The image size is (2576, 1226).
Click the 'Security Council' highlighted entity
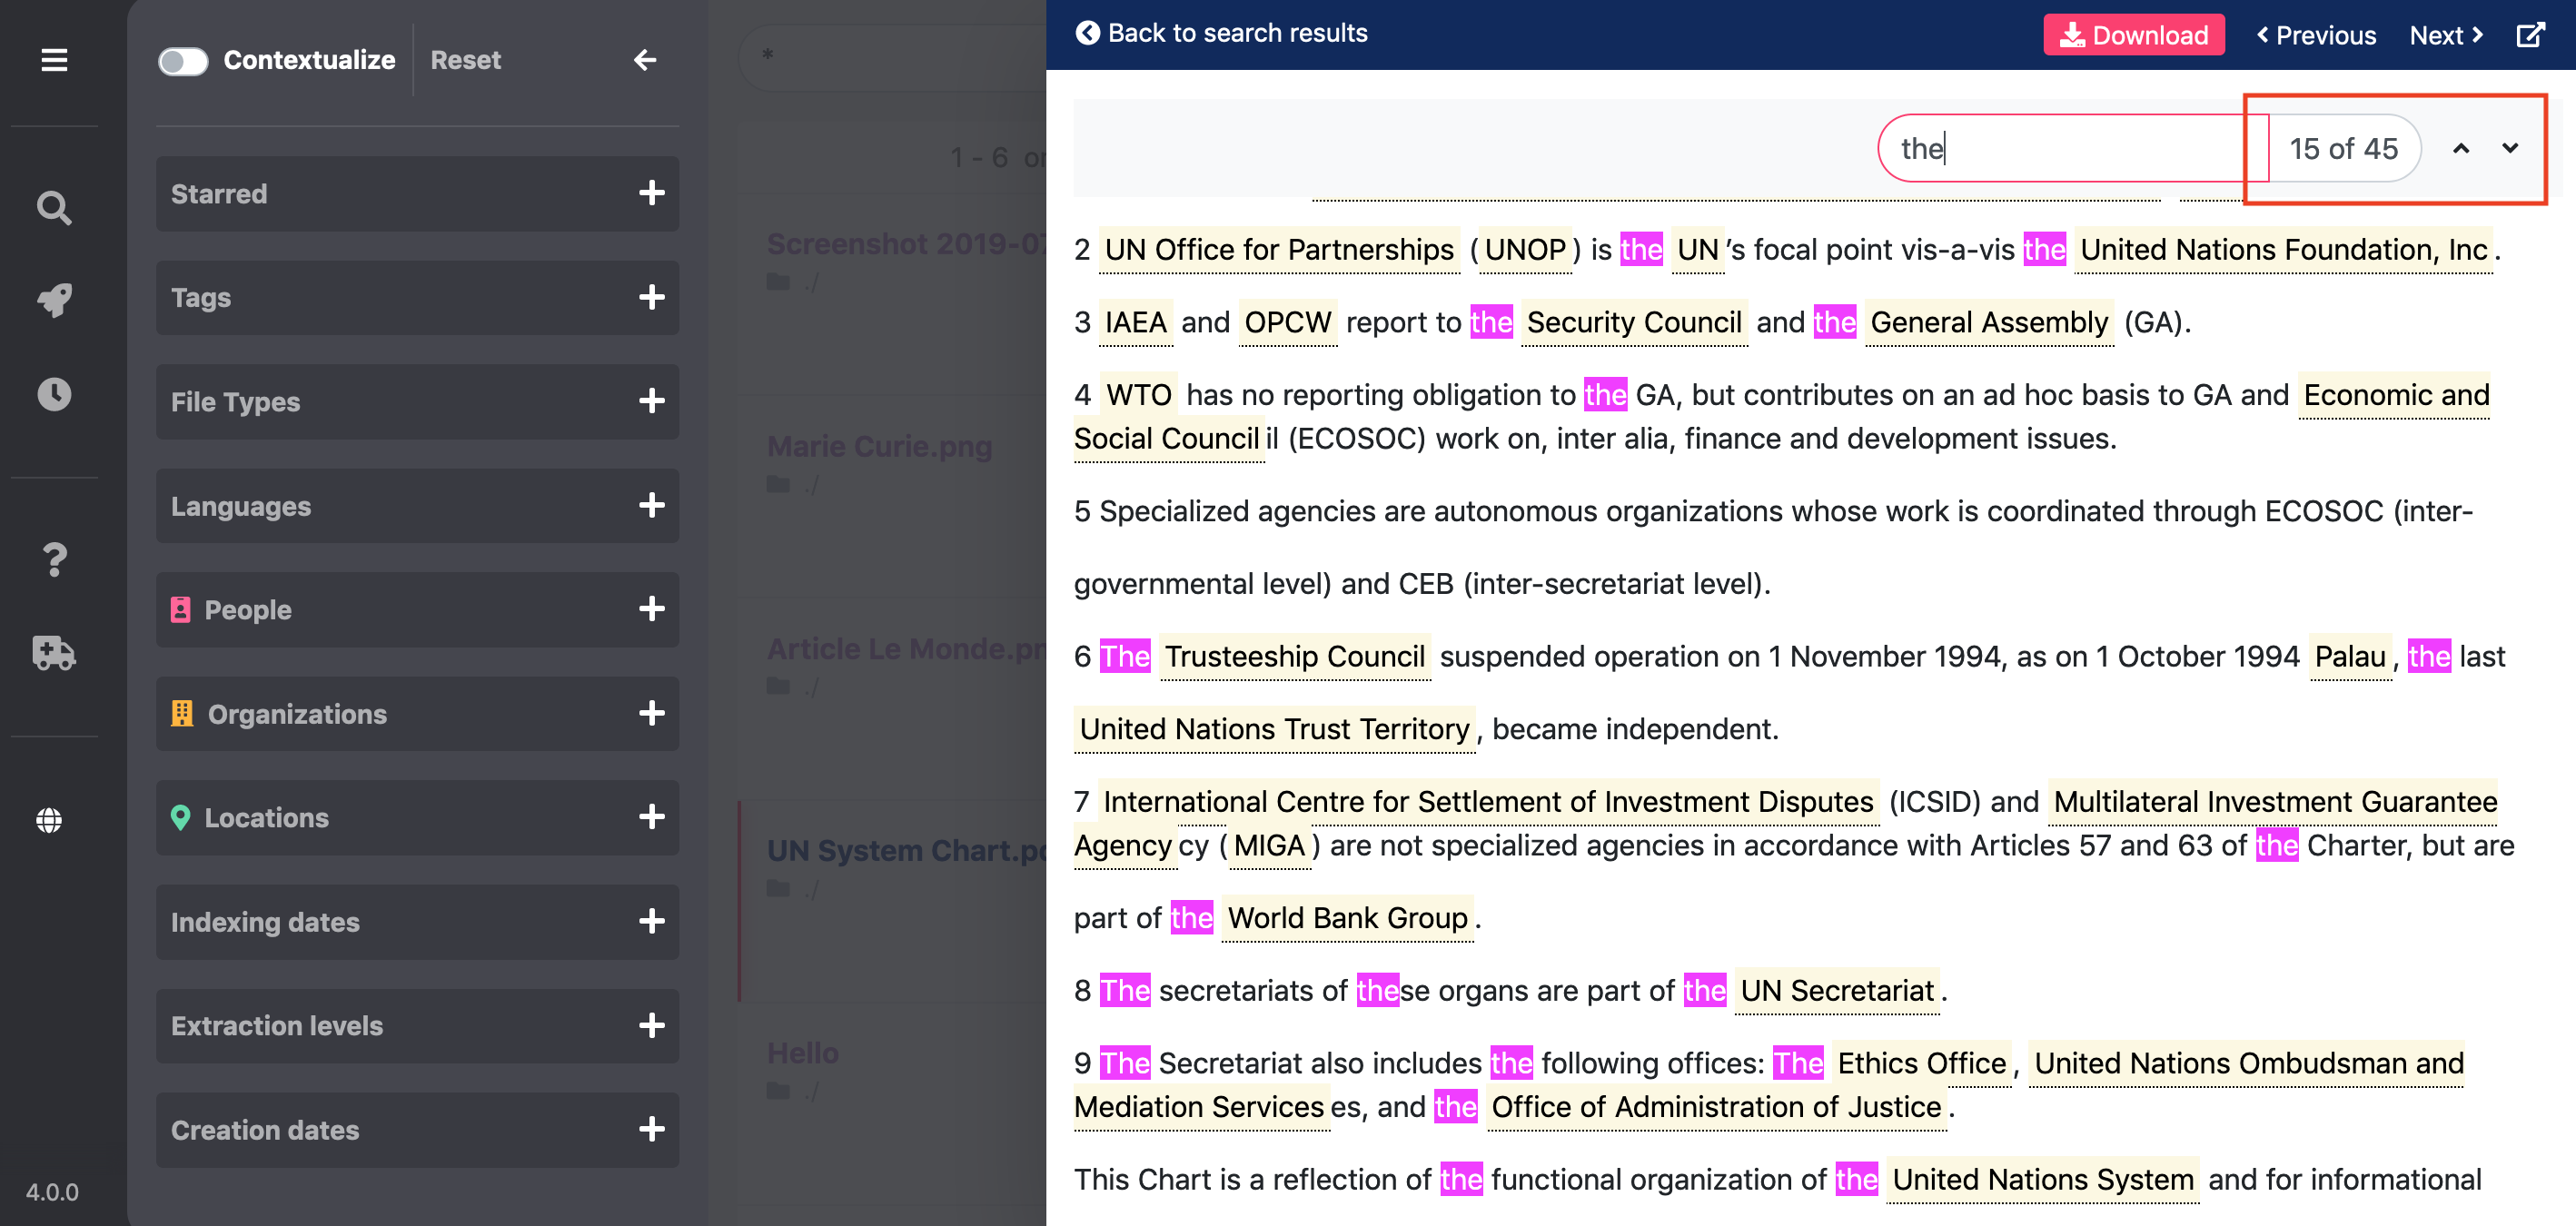coord(1634,322)
